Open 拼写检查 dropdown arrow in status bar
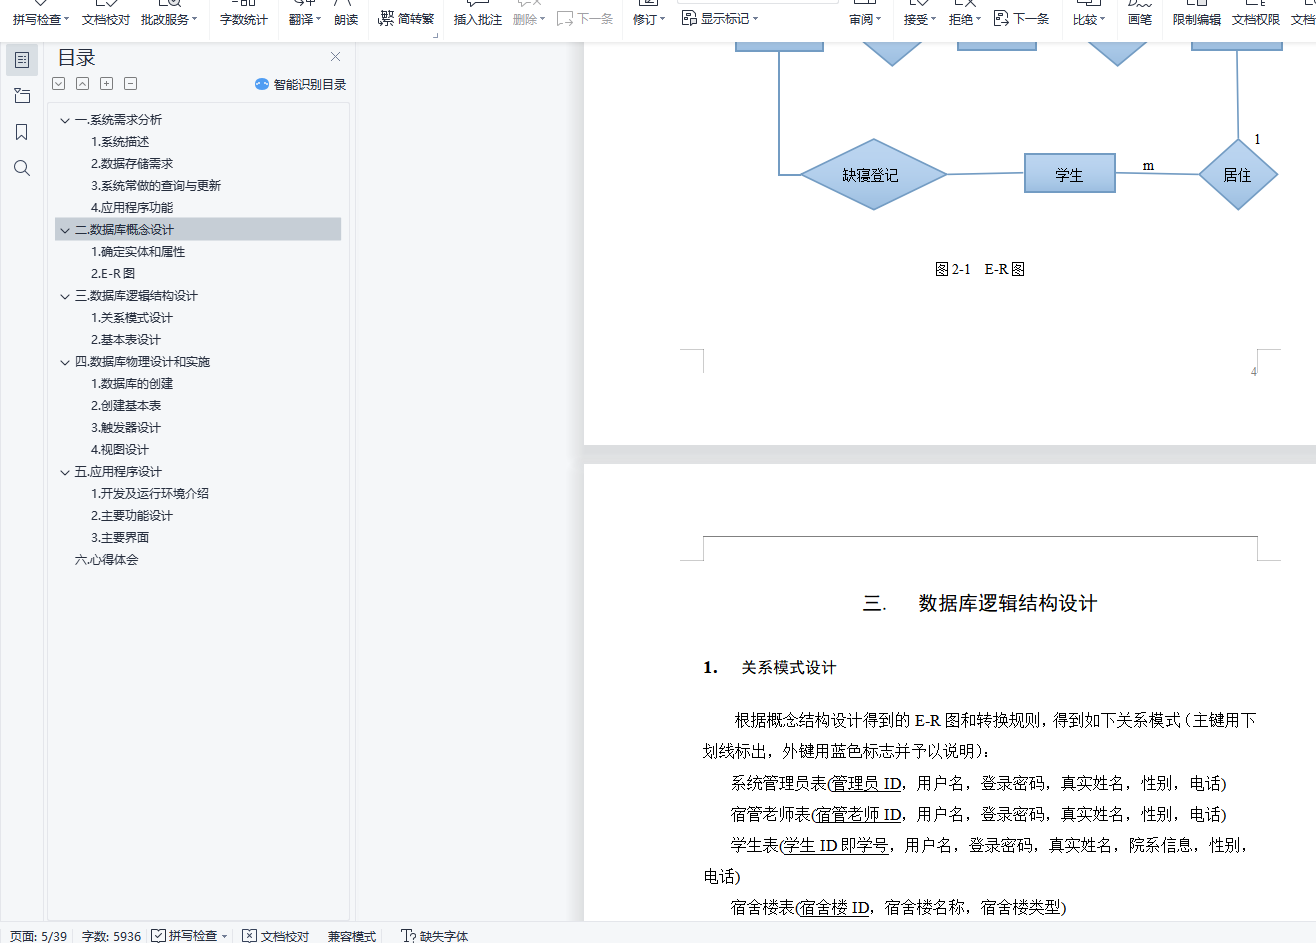Image resolution: width=1316 pixels, height=943 pixels. 224,936
